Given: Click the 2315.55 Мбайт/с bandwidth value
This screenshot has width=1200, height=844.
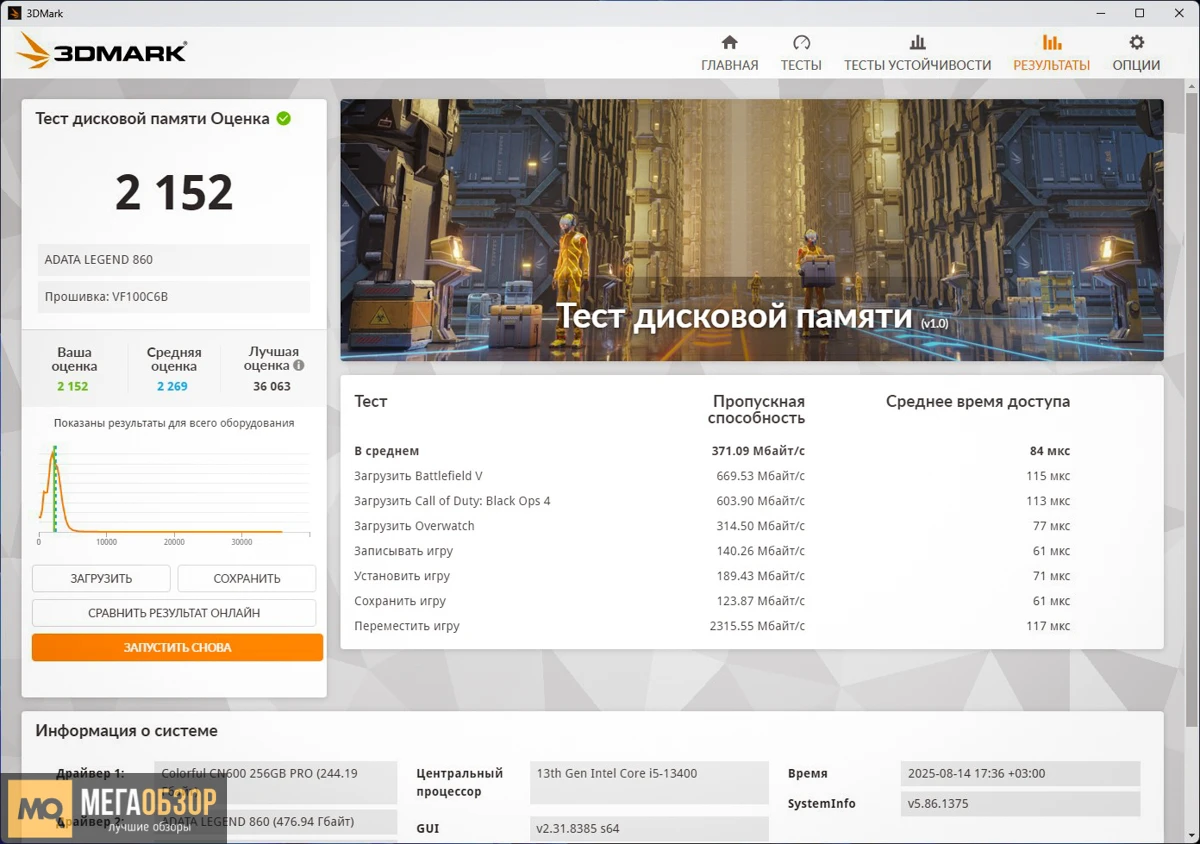Looking at the screenshot, I should coord(757,626).
